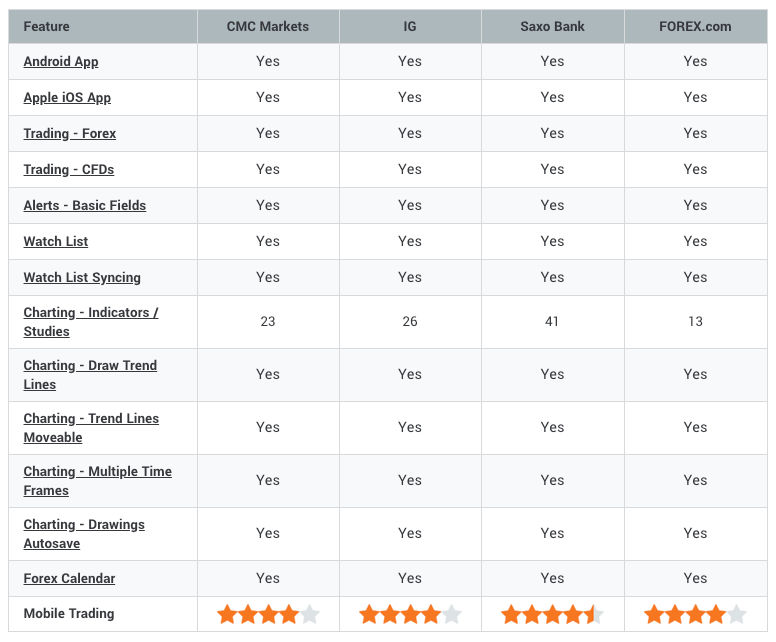Click Saxo Bank mobile trading star rating
This screenshot has height=642, width=776.
[x=552, y=614]
